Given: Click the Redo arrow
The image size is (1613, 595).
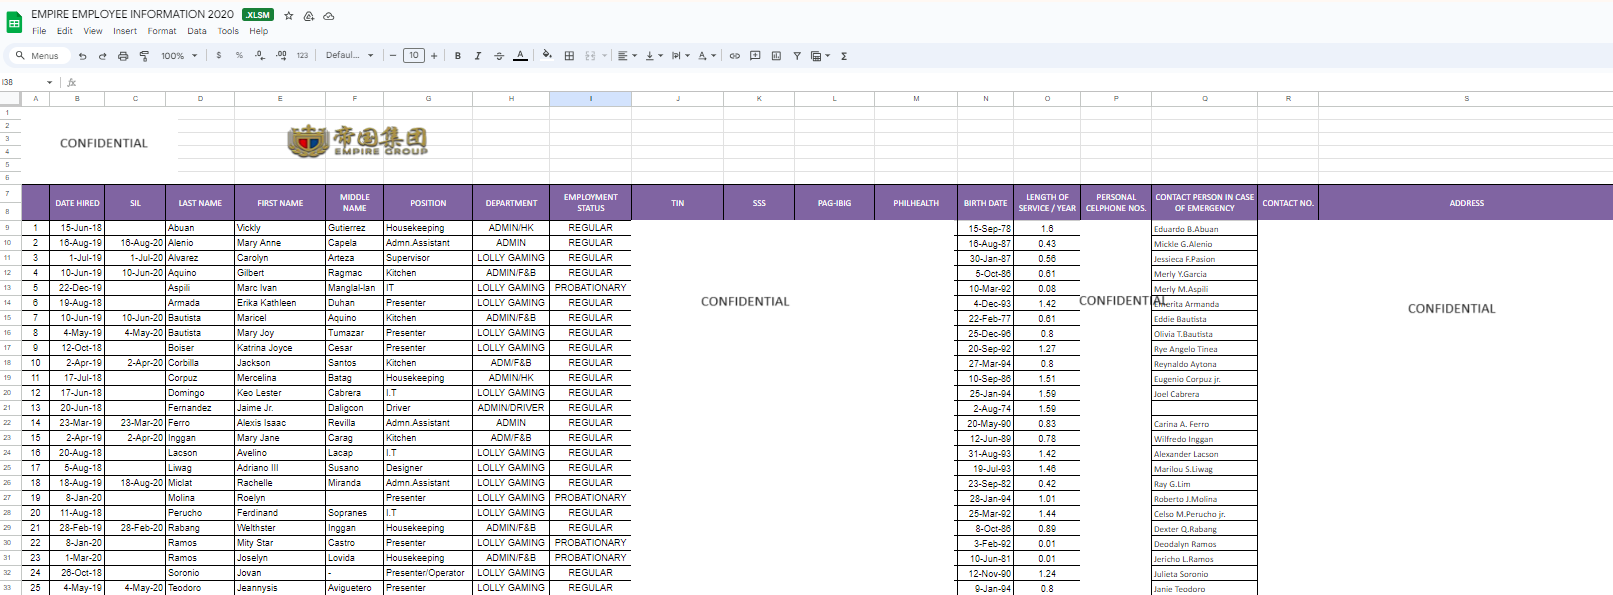Looking at the screenshot, I should tap(102, 56).
